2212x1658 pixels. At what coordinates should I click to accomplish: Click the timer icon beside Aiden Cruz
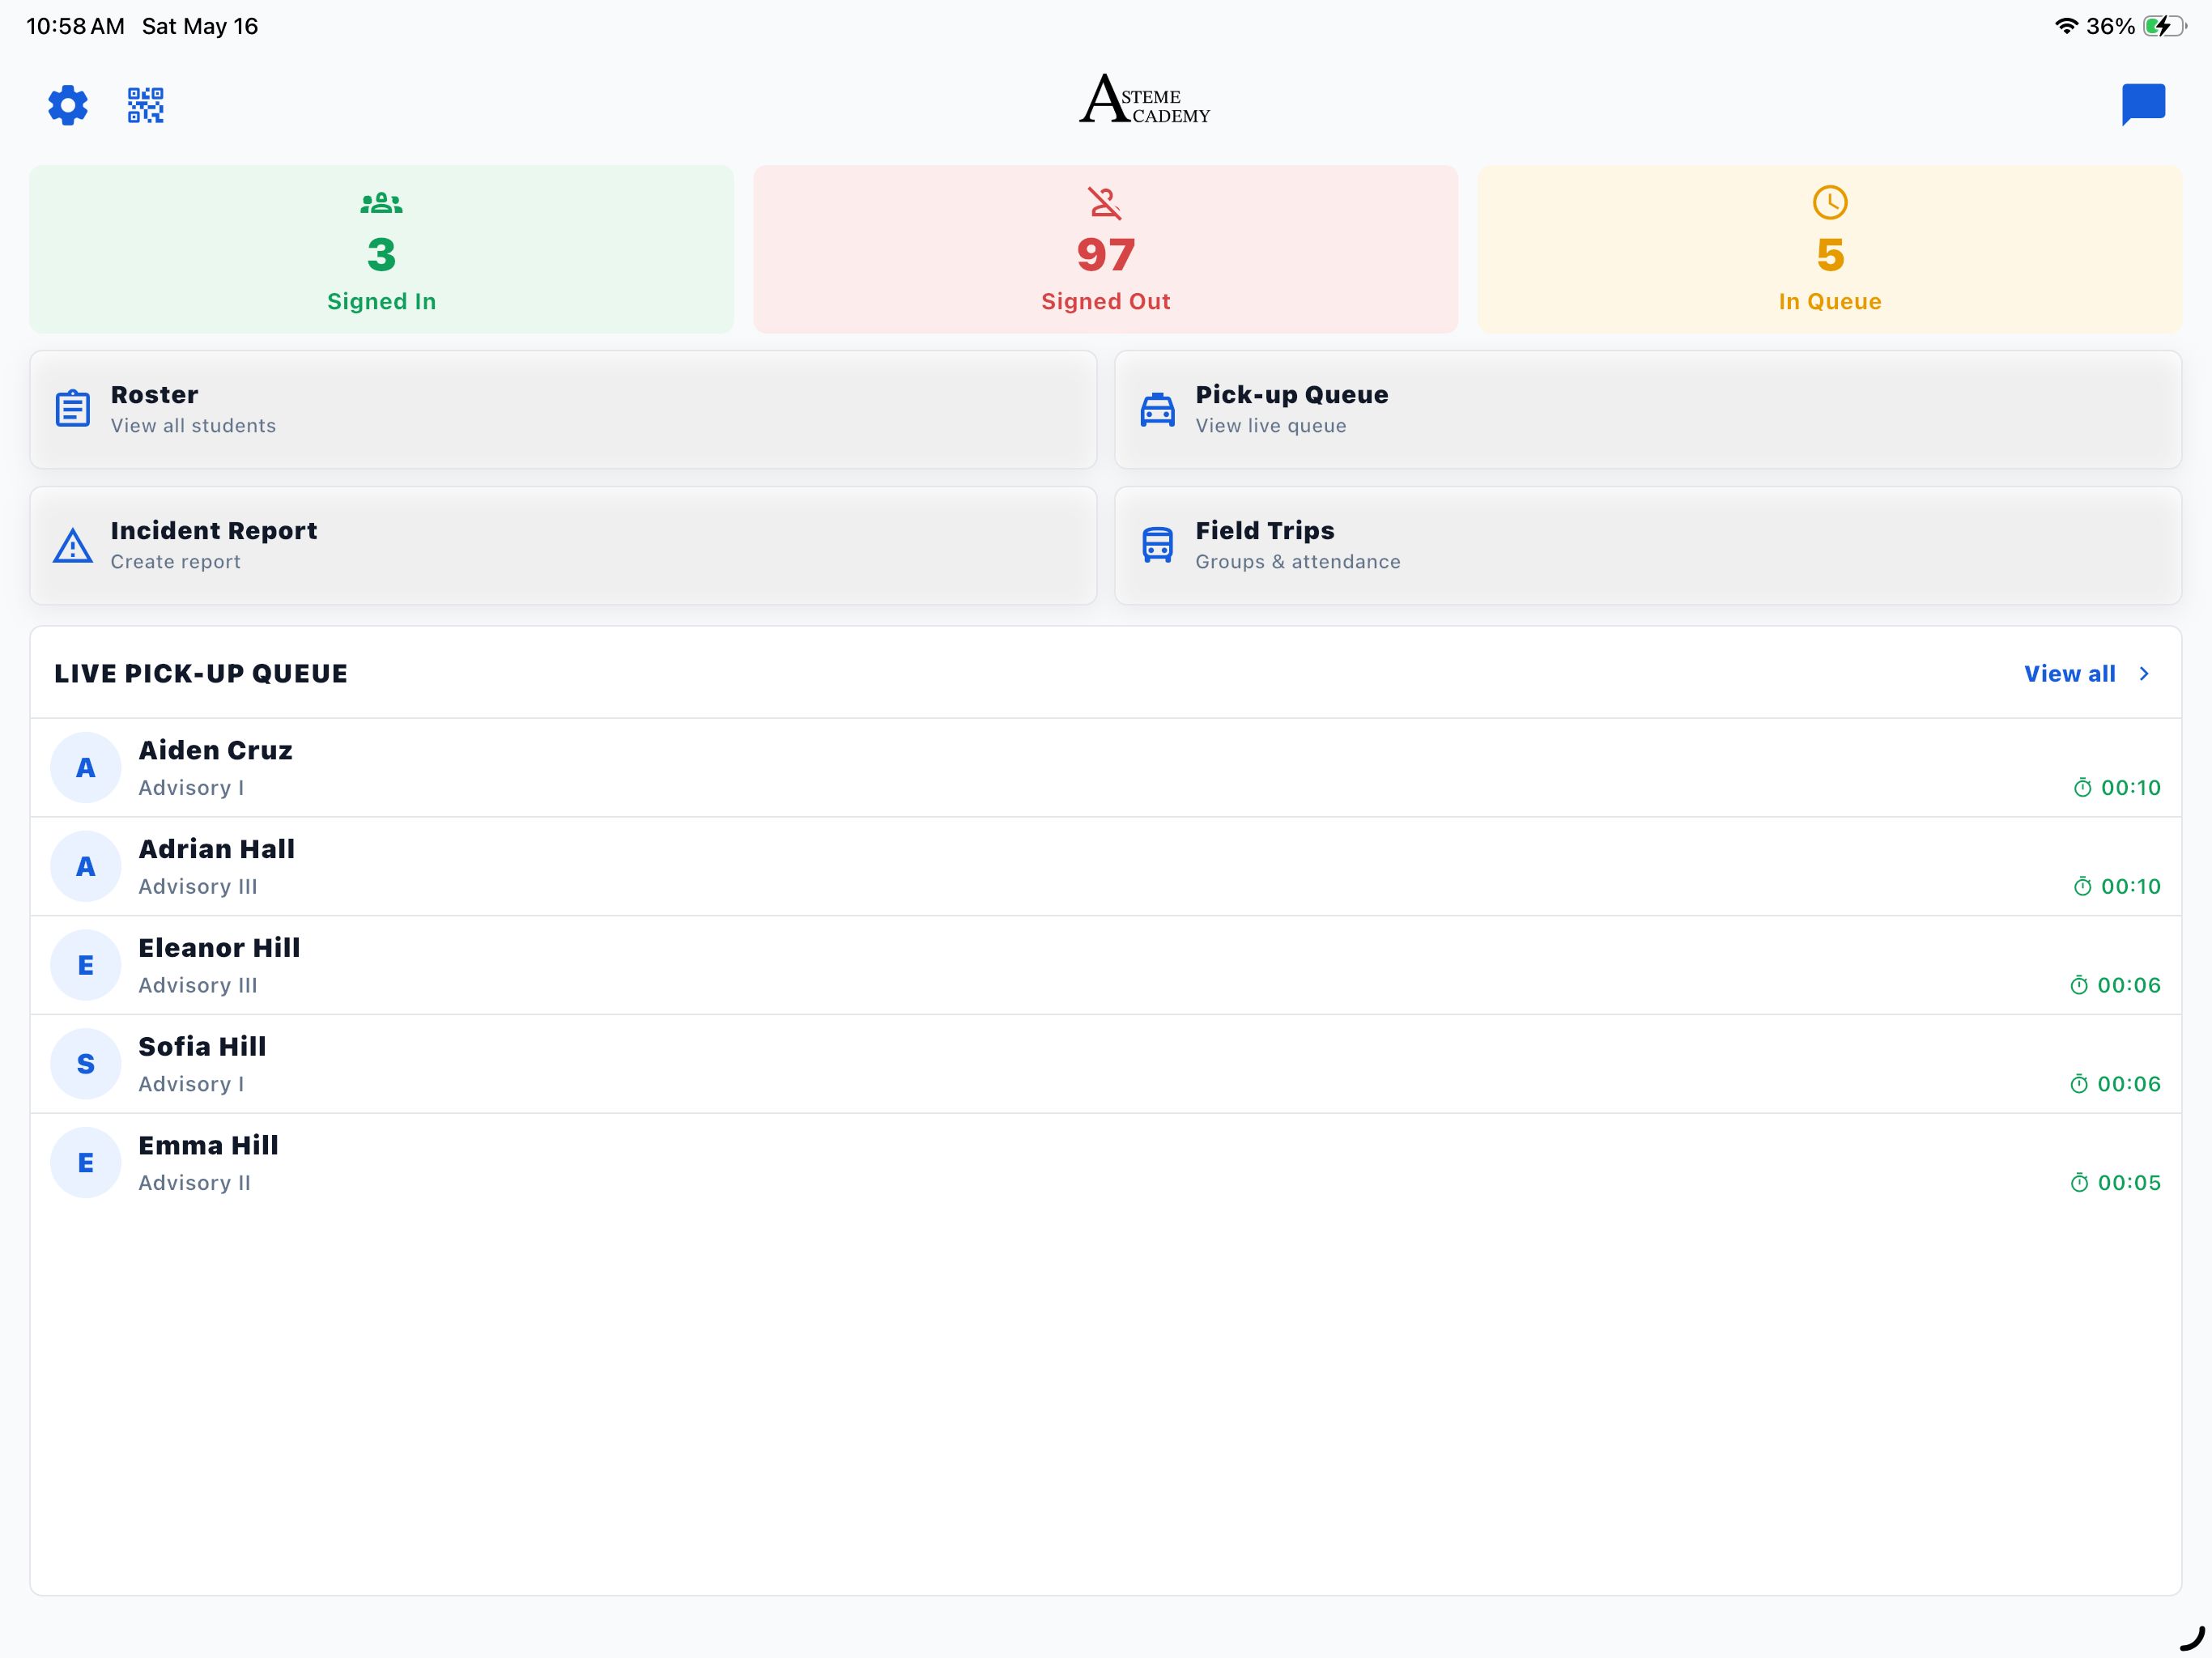point(2082,788)
